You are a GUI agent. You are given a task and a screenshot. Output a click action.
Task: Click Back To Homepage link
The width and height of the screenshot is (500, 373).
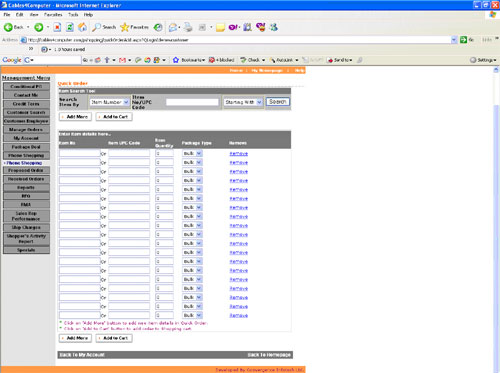pyautogui.click(x=269, y=355)
